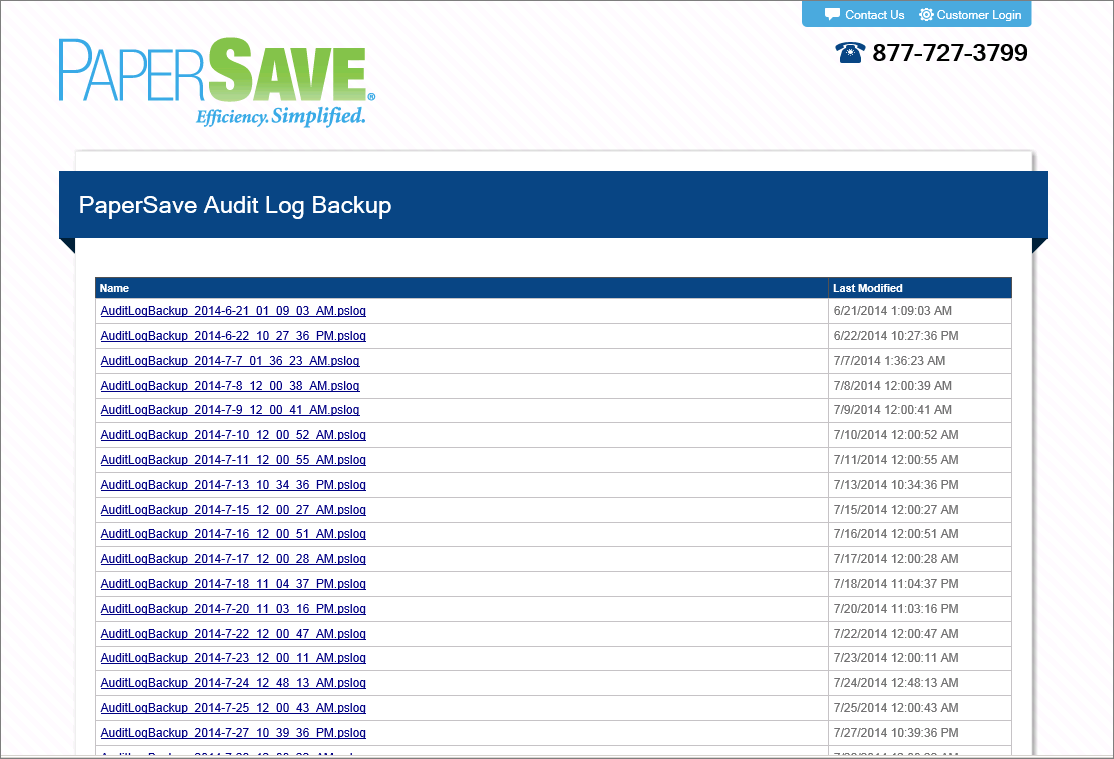Download AuditLogBackup_2014-7-11_12_00_55_AM.pslog
The width and height of the screenshot is (1114, 759).
(233, 459)
